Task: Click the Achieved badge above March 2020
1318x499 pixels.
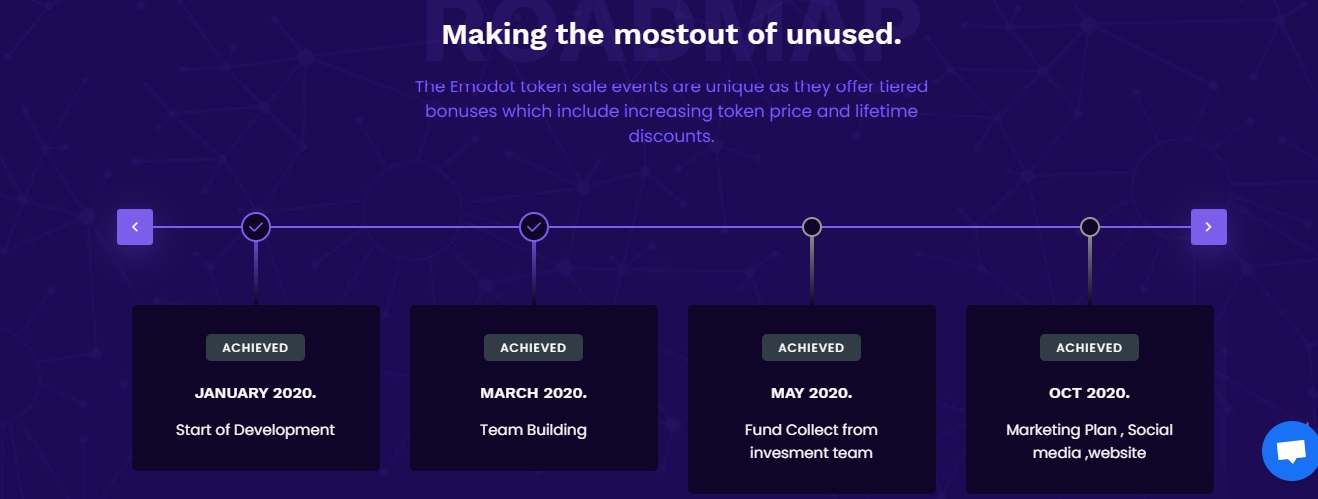Action: [x=533, y=348]
